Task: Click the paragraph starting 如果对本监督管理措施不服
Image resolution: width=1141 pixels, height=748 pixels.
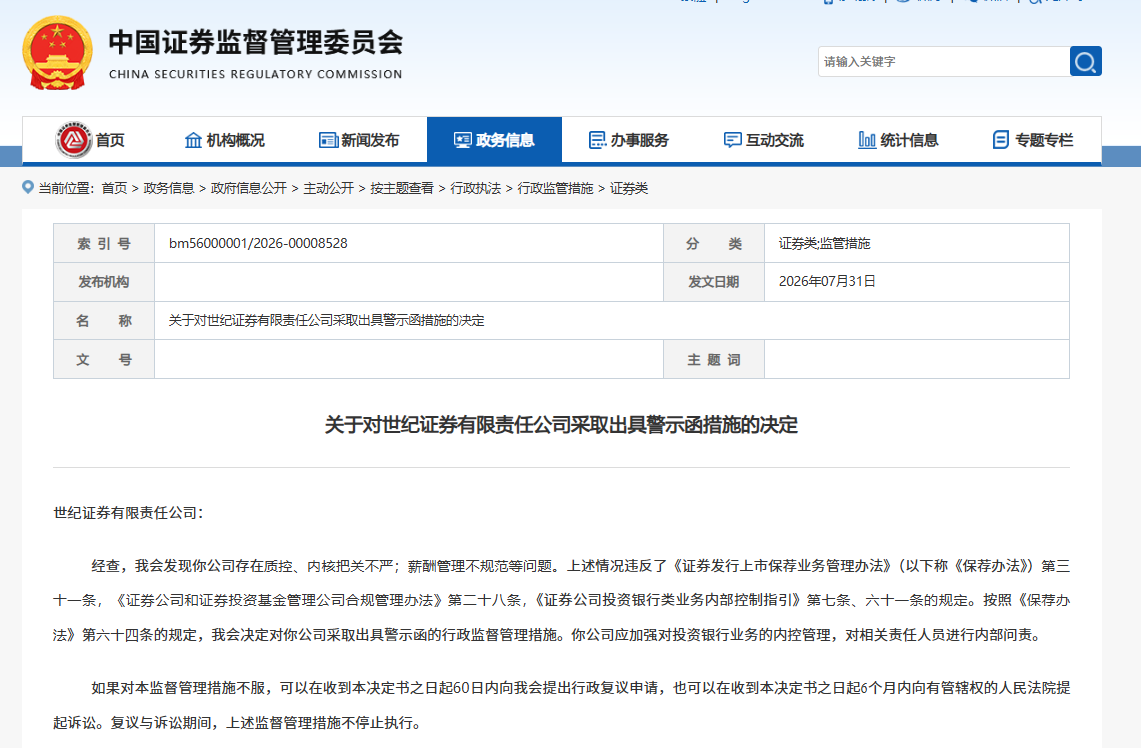Action: coord(561,705)
